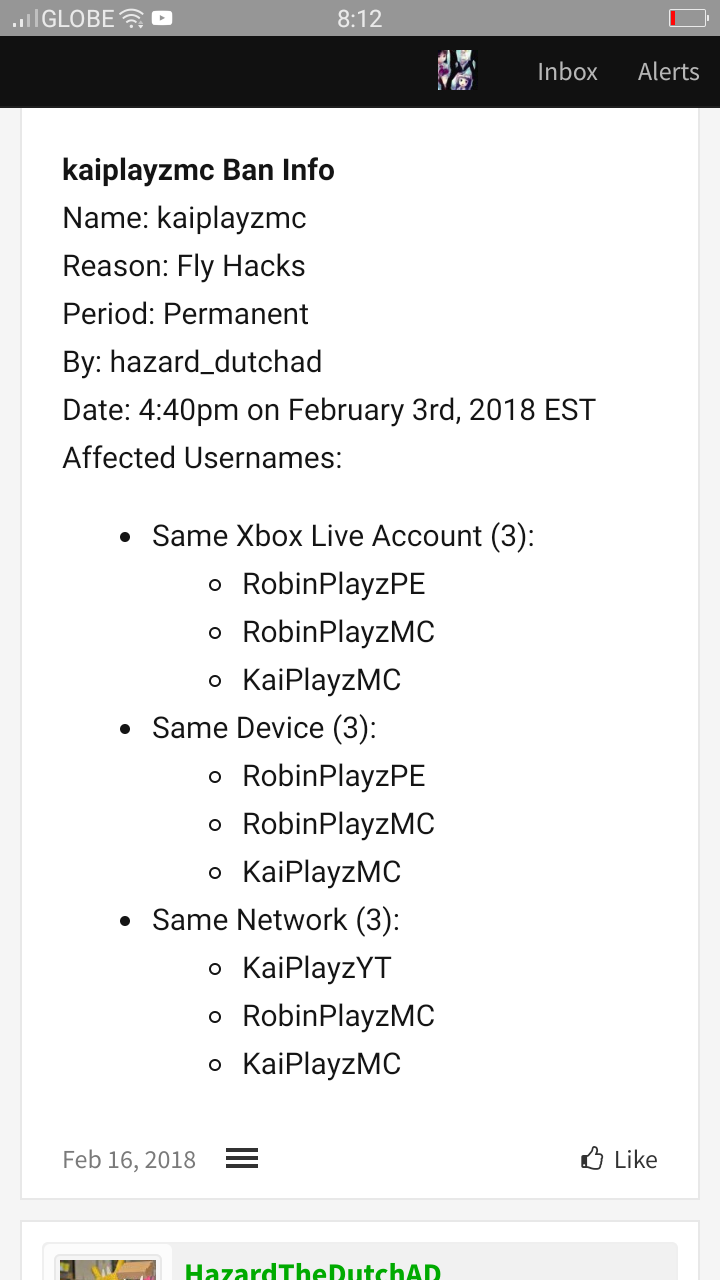Tap the GLOBE signal strength indicator
This screenshot has width=720, height=1280.
(27, 18)
